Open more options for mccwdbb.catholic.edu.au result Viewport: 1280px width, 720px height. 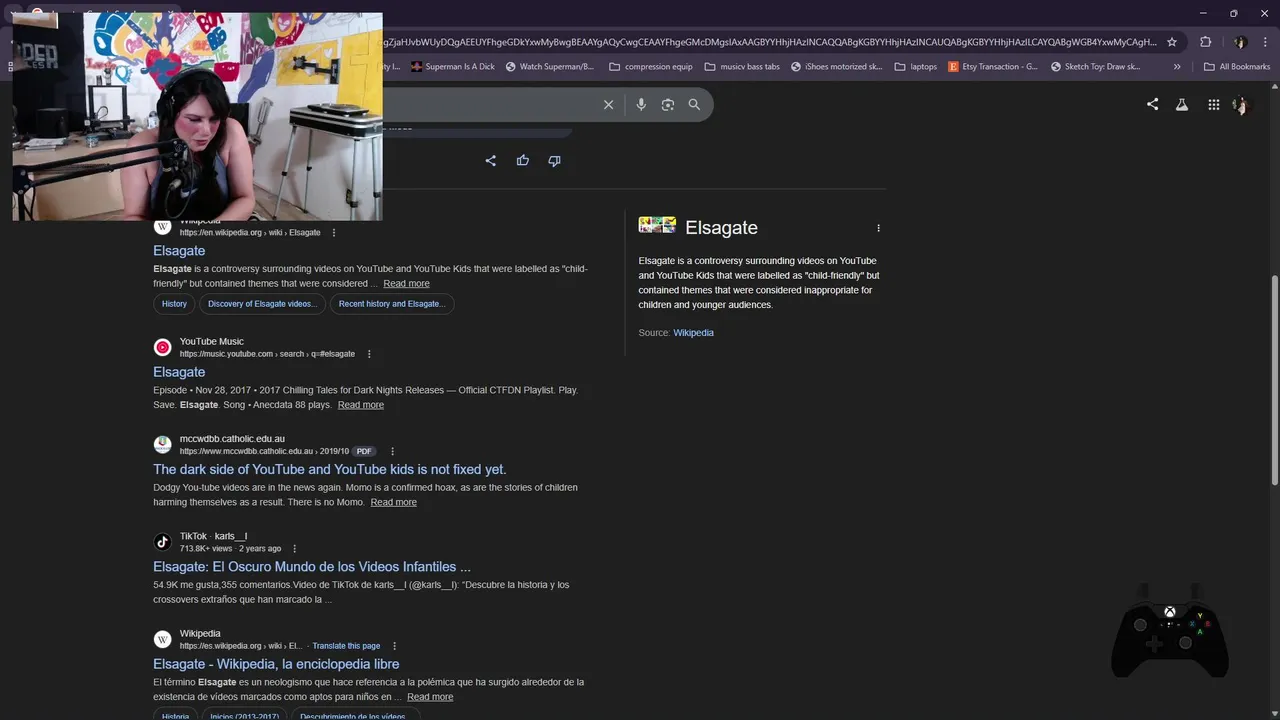[x=392, y=451]
